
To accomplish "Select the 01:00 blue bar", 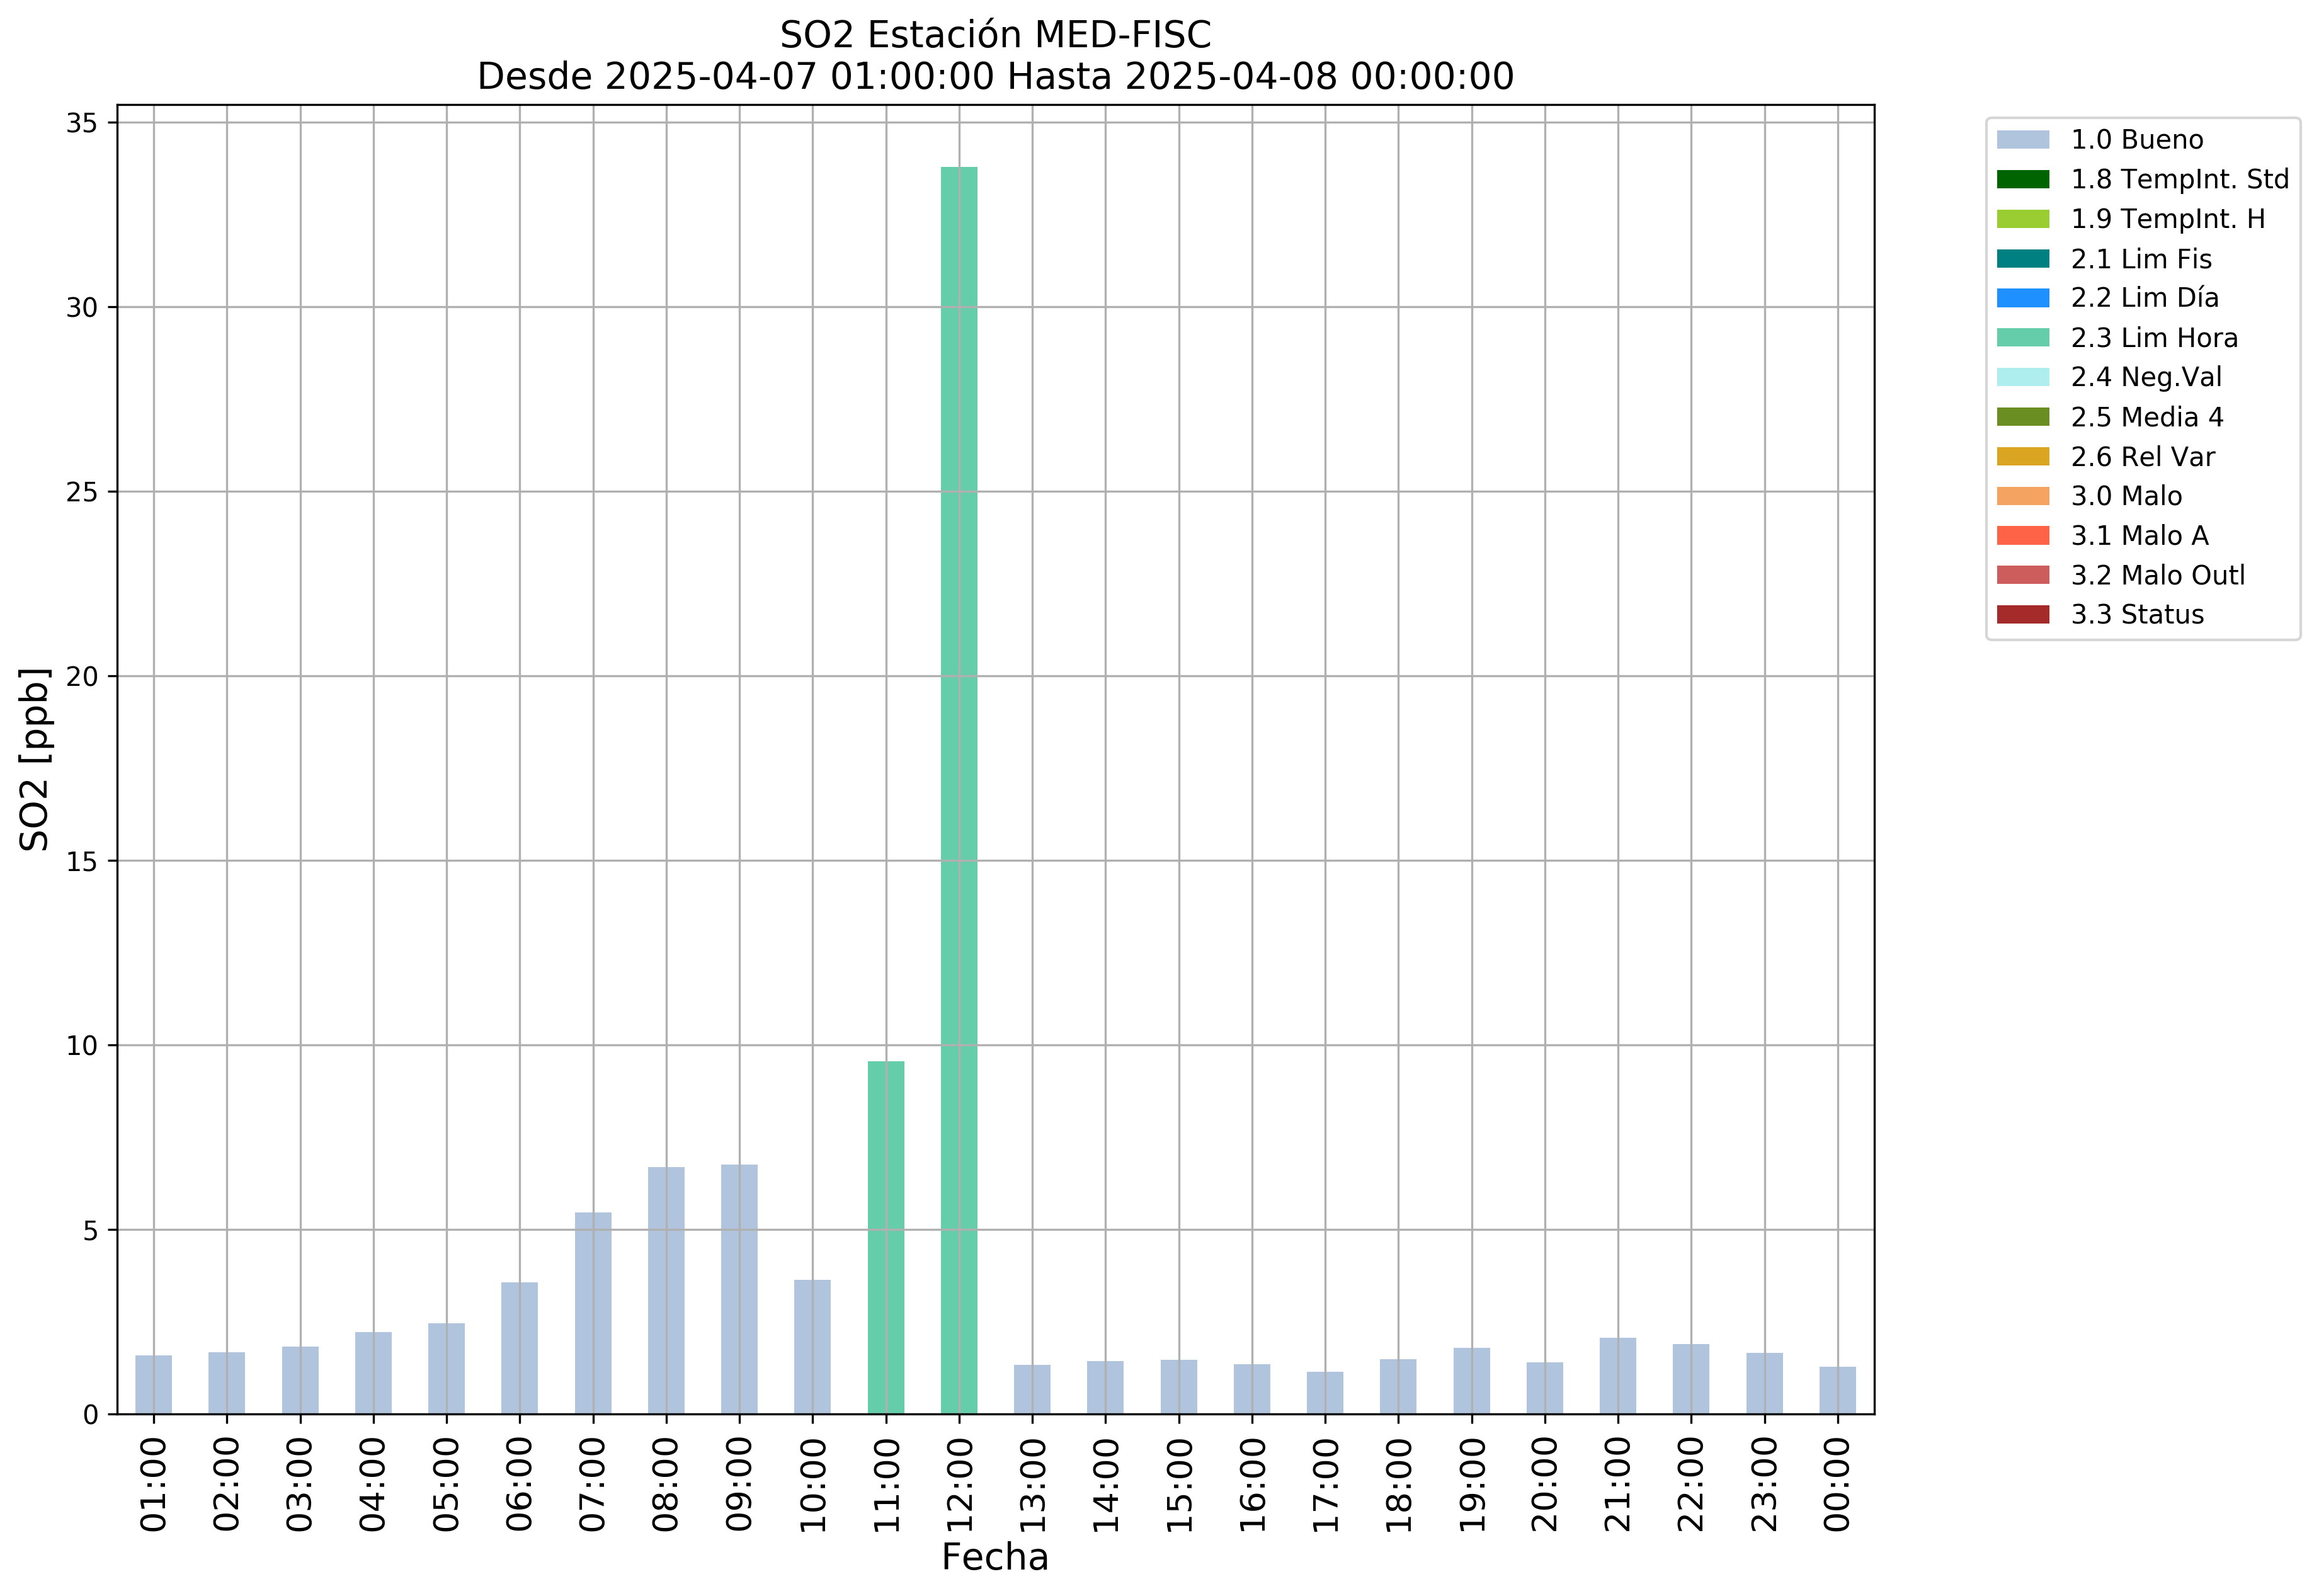I will pyautogui.click(x=153, y=1385).
